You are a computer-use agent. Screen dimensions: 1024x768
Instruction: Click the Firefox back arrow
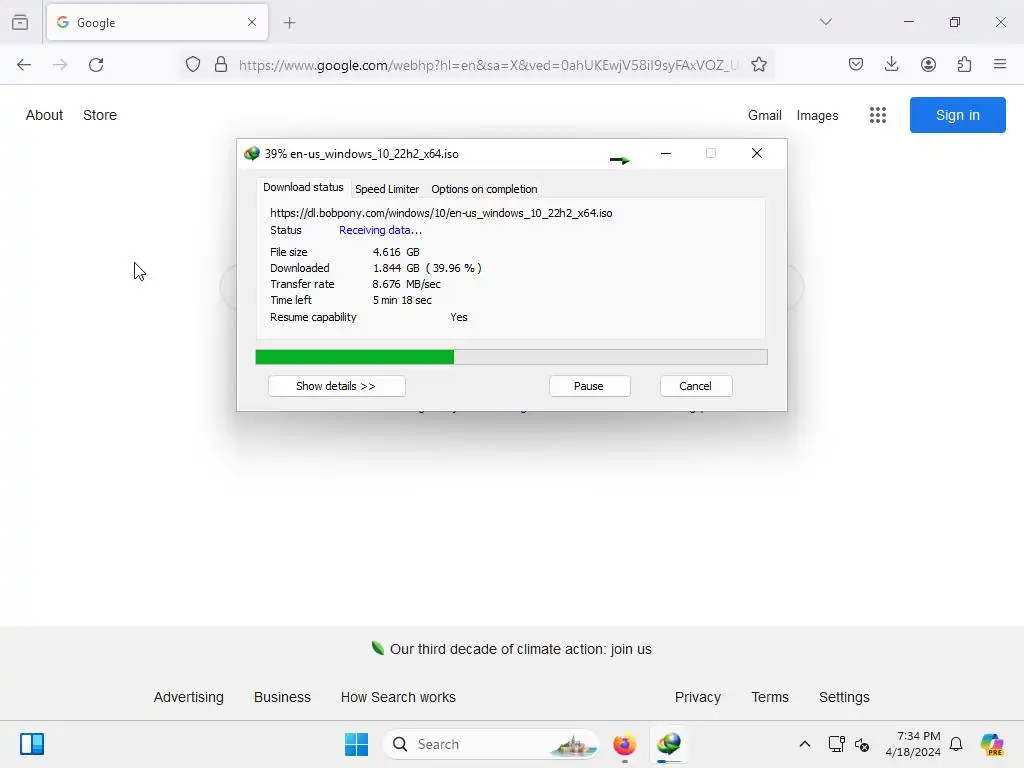click(x=24, y=65)
